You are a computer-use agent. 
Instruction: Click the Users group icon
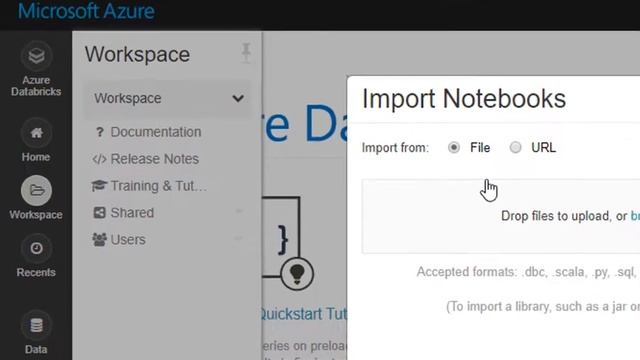click(99, 240)
